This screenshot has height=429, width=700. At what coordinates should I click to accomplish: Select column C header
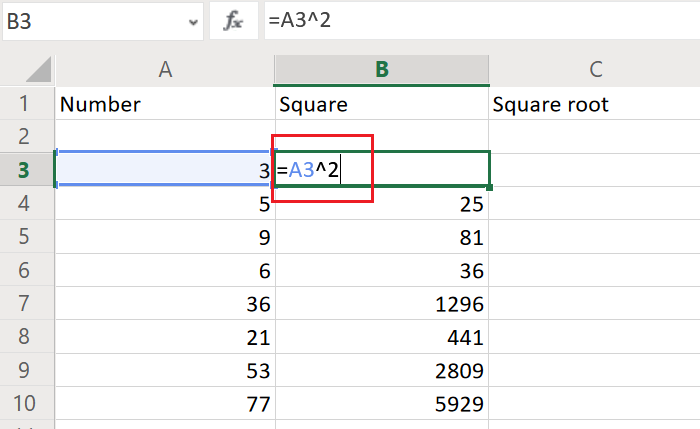pos(595,69)
